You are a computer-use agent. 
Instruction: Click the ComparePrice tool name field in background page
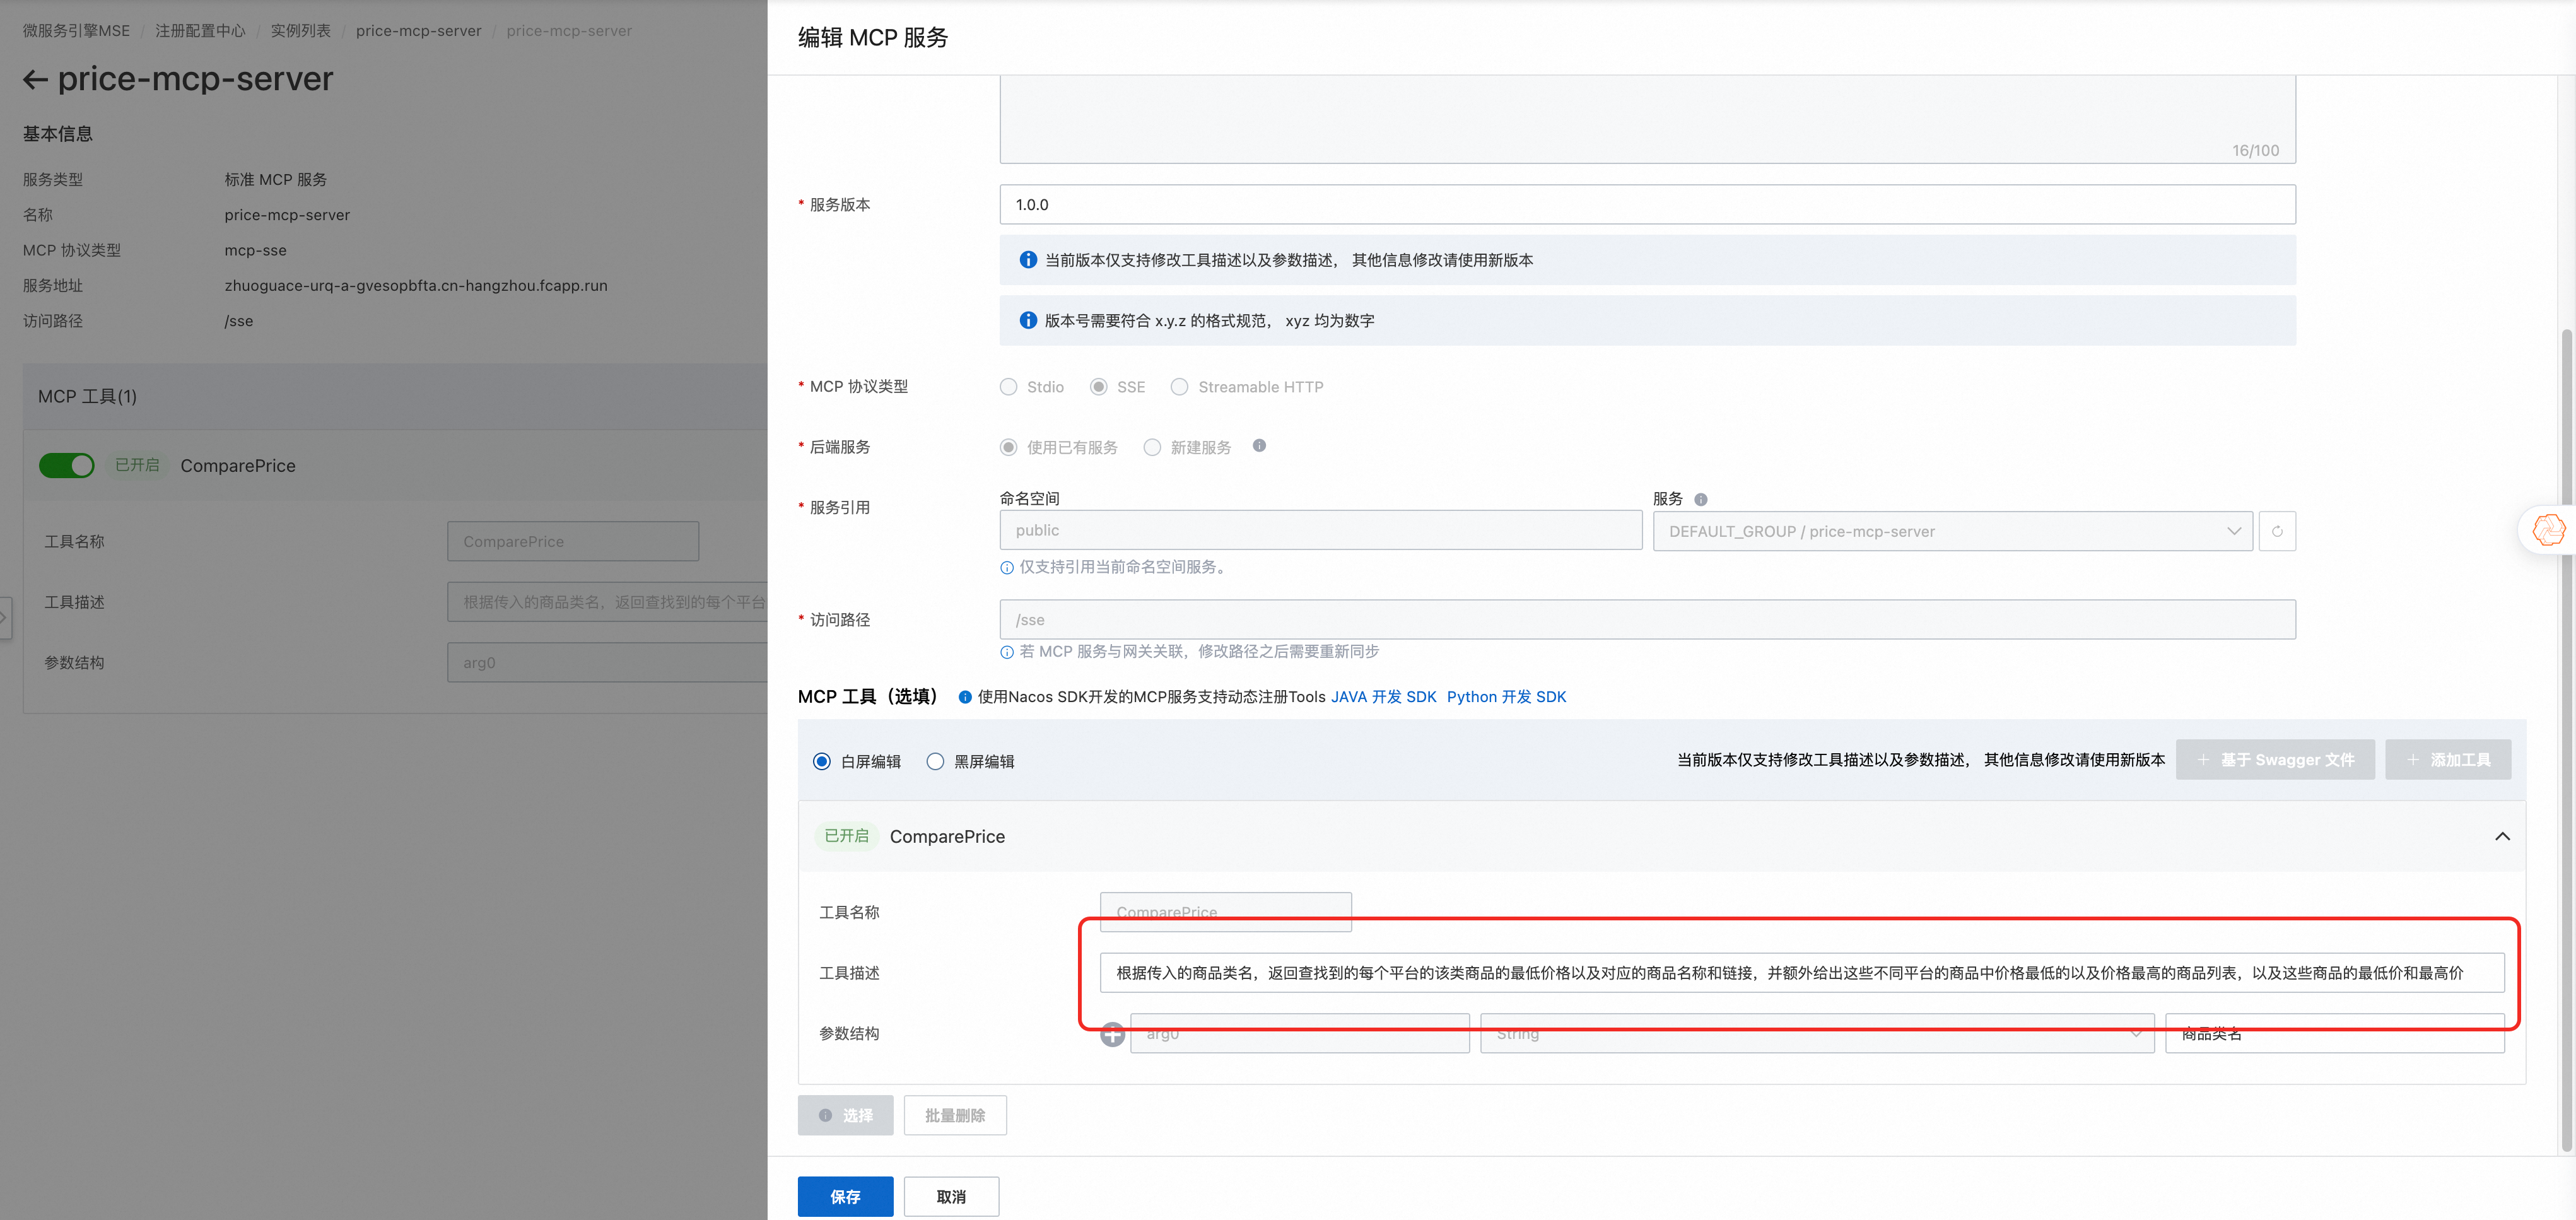pos(573,541)
